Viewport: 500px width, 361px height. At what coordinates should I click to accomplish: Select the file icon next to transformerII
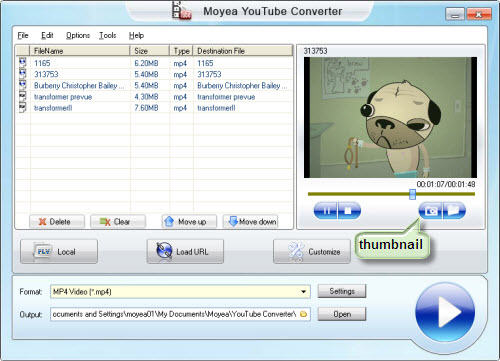click(22, 108)
